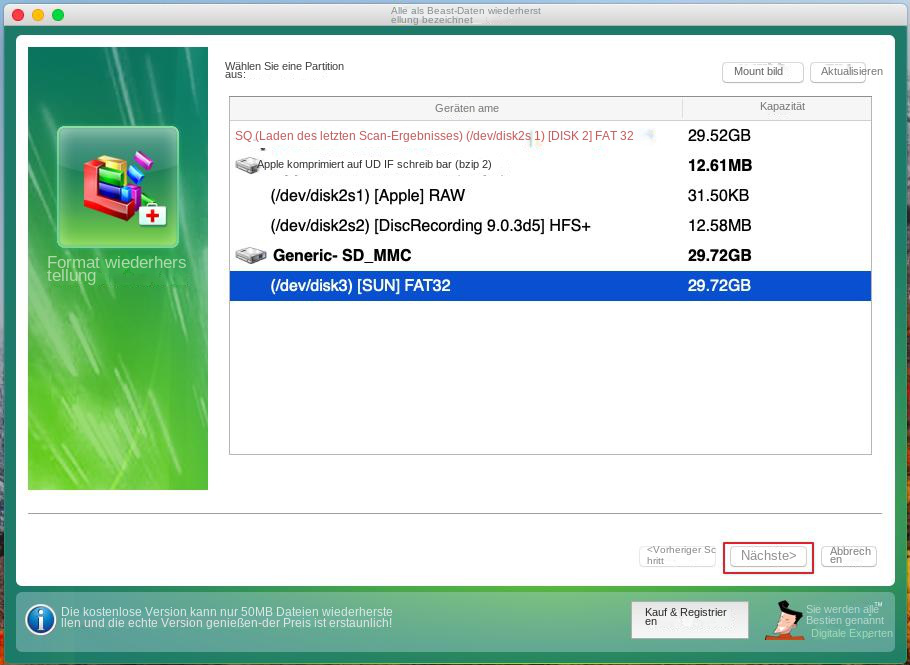Click the Format wiederherstellung recovery icon
910x665 pixels.
pos(117,186)
